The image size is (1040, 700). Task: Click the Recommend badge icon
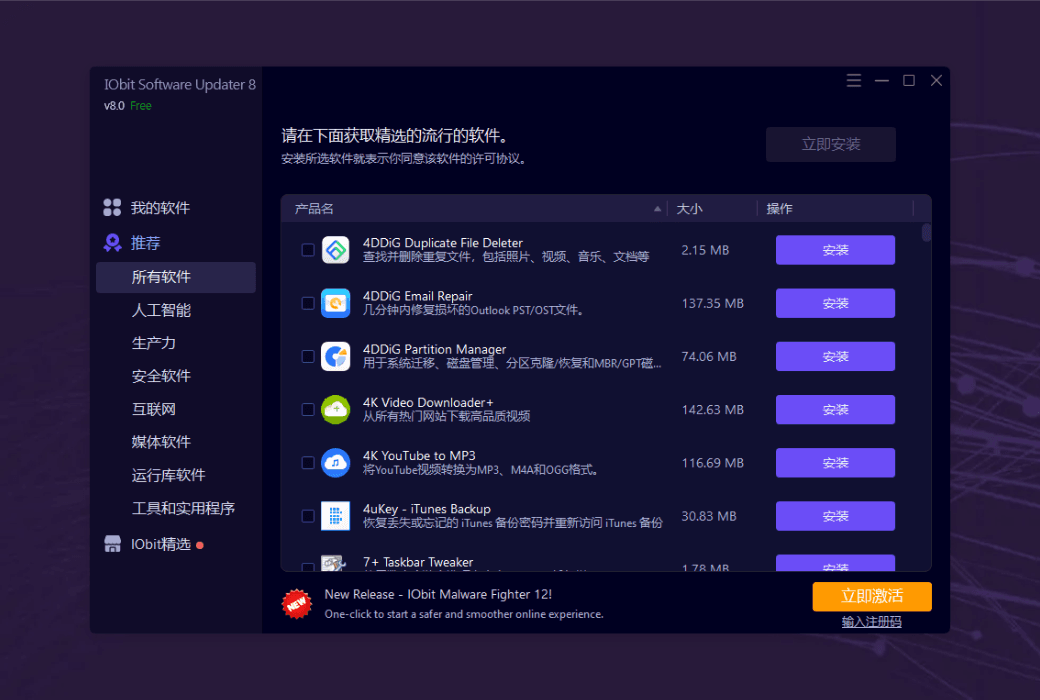pos(112,243)
